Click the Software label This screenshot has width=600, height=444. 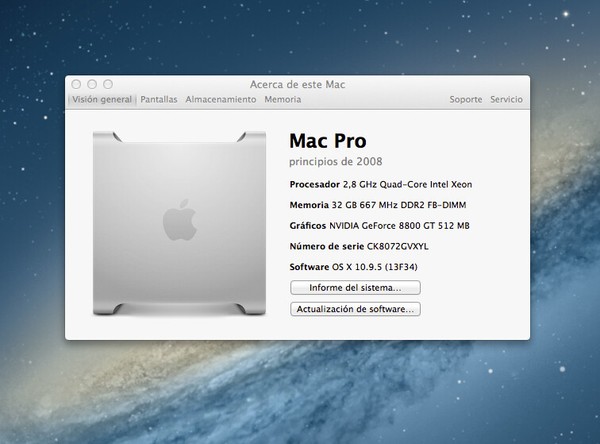309,267
